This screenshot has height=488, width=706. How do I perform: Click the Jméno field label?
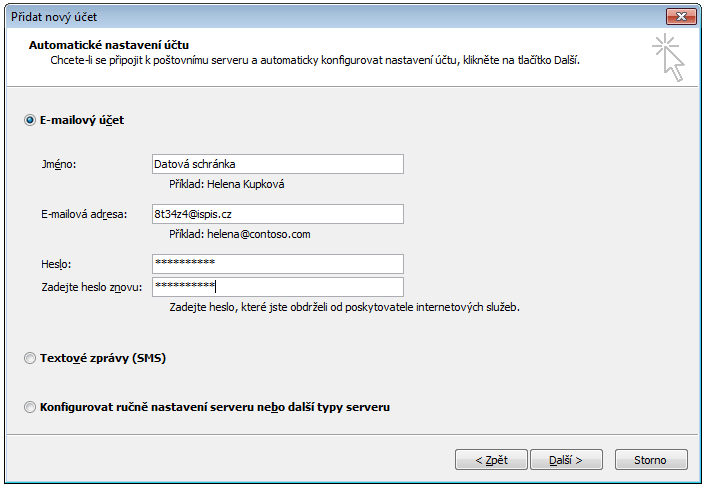[59, 164]
